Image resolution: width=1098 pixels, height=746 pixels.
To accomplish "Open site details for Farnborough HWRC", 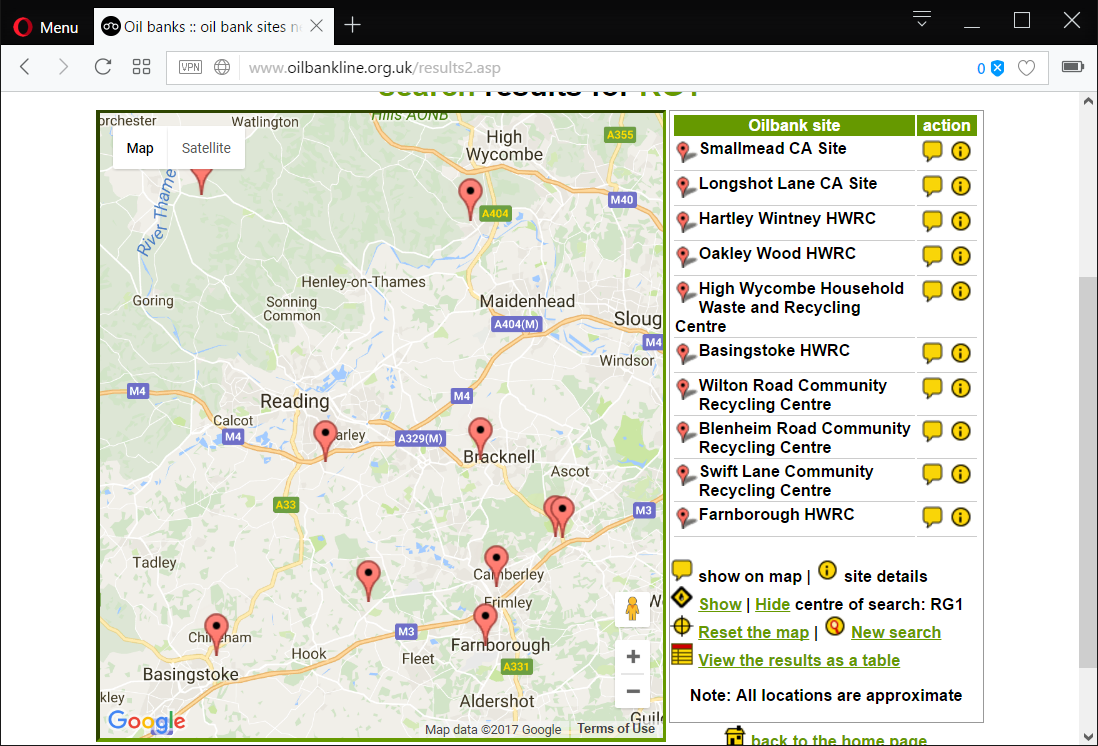I will point(961,517).
